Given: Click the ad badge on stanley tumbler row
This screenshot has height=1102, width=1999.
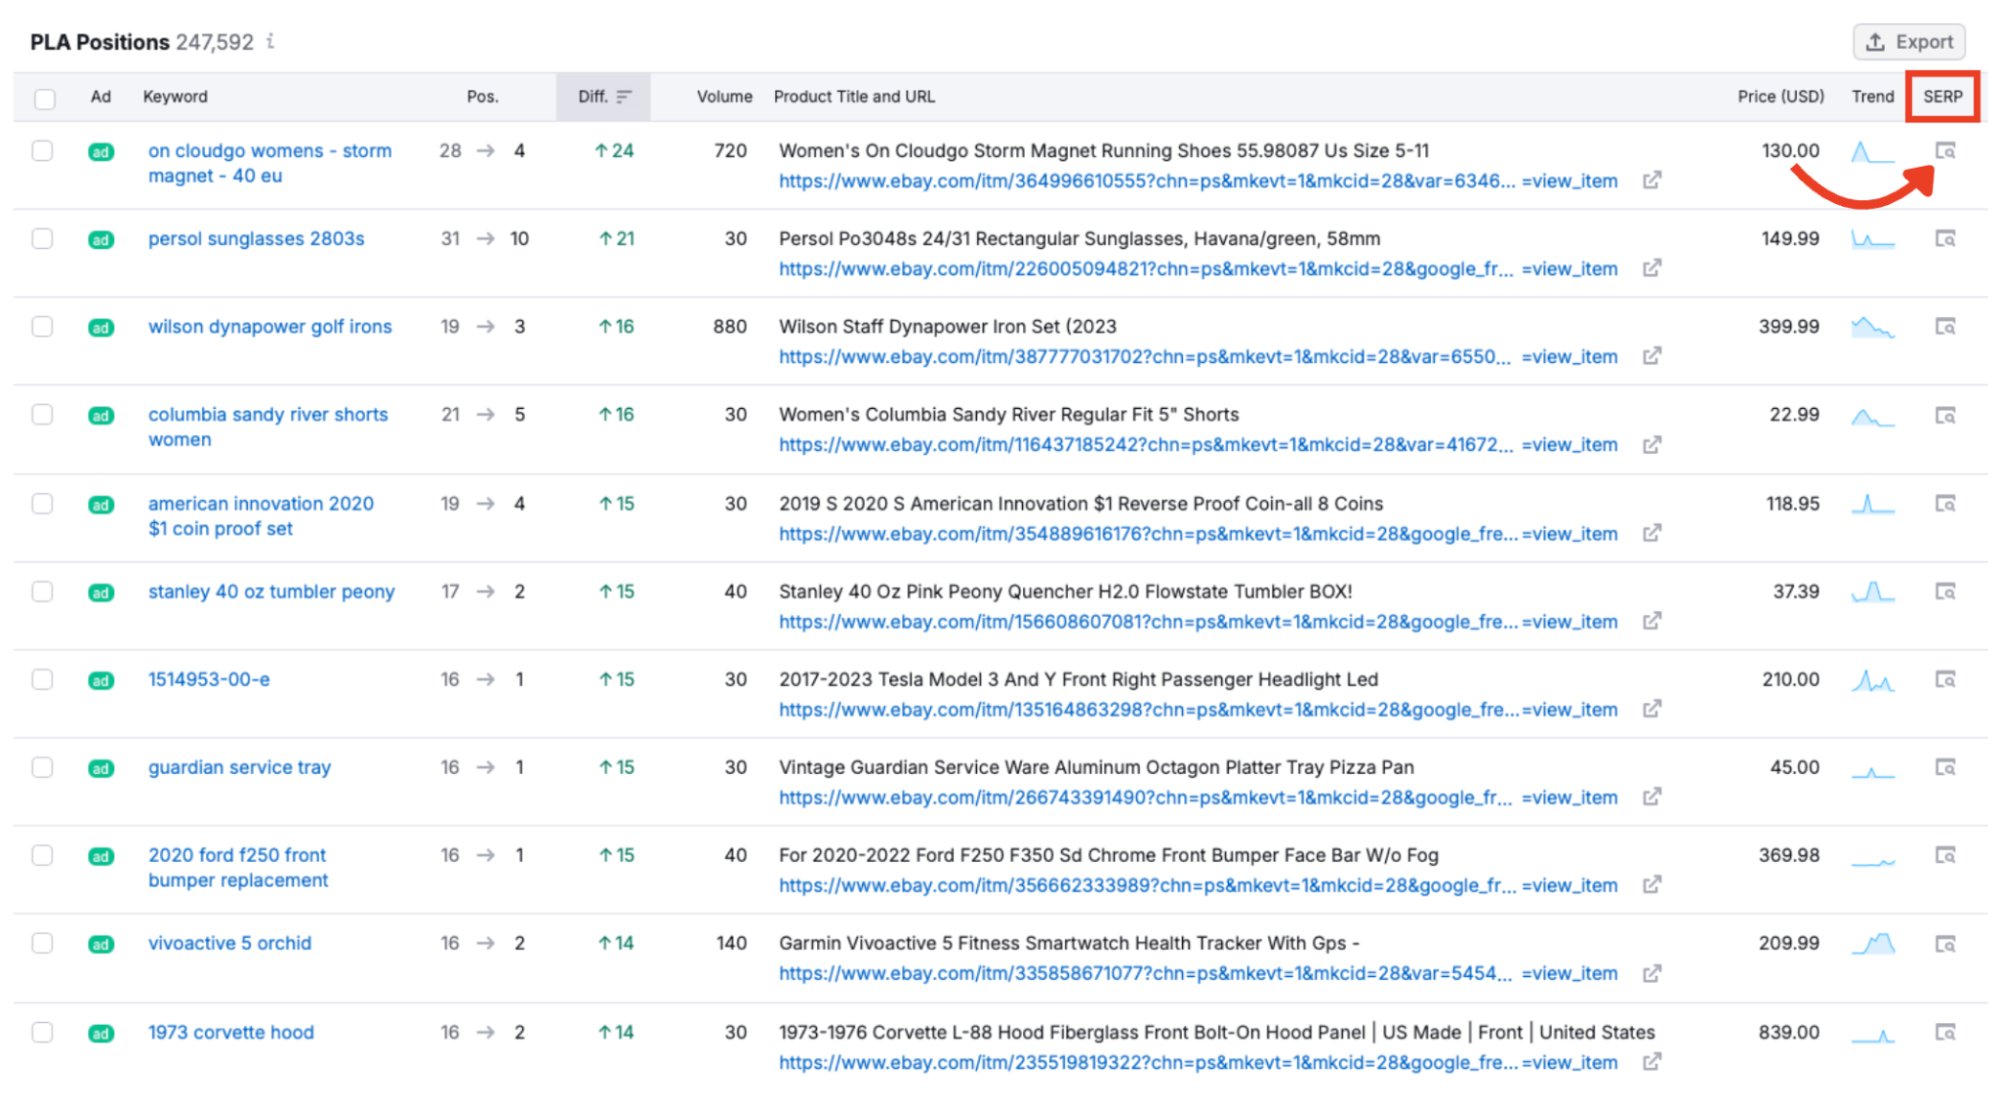Looking at the screenshot, I should tap(100, 592).
